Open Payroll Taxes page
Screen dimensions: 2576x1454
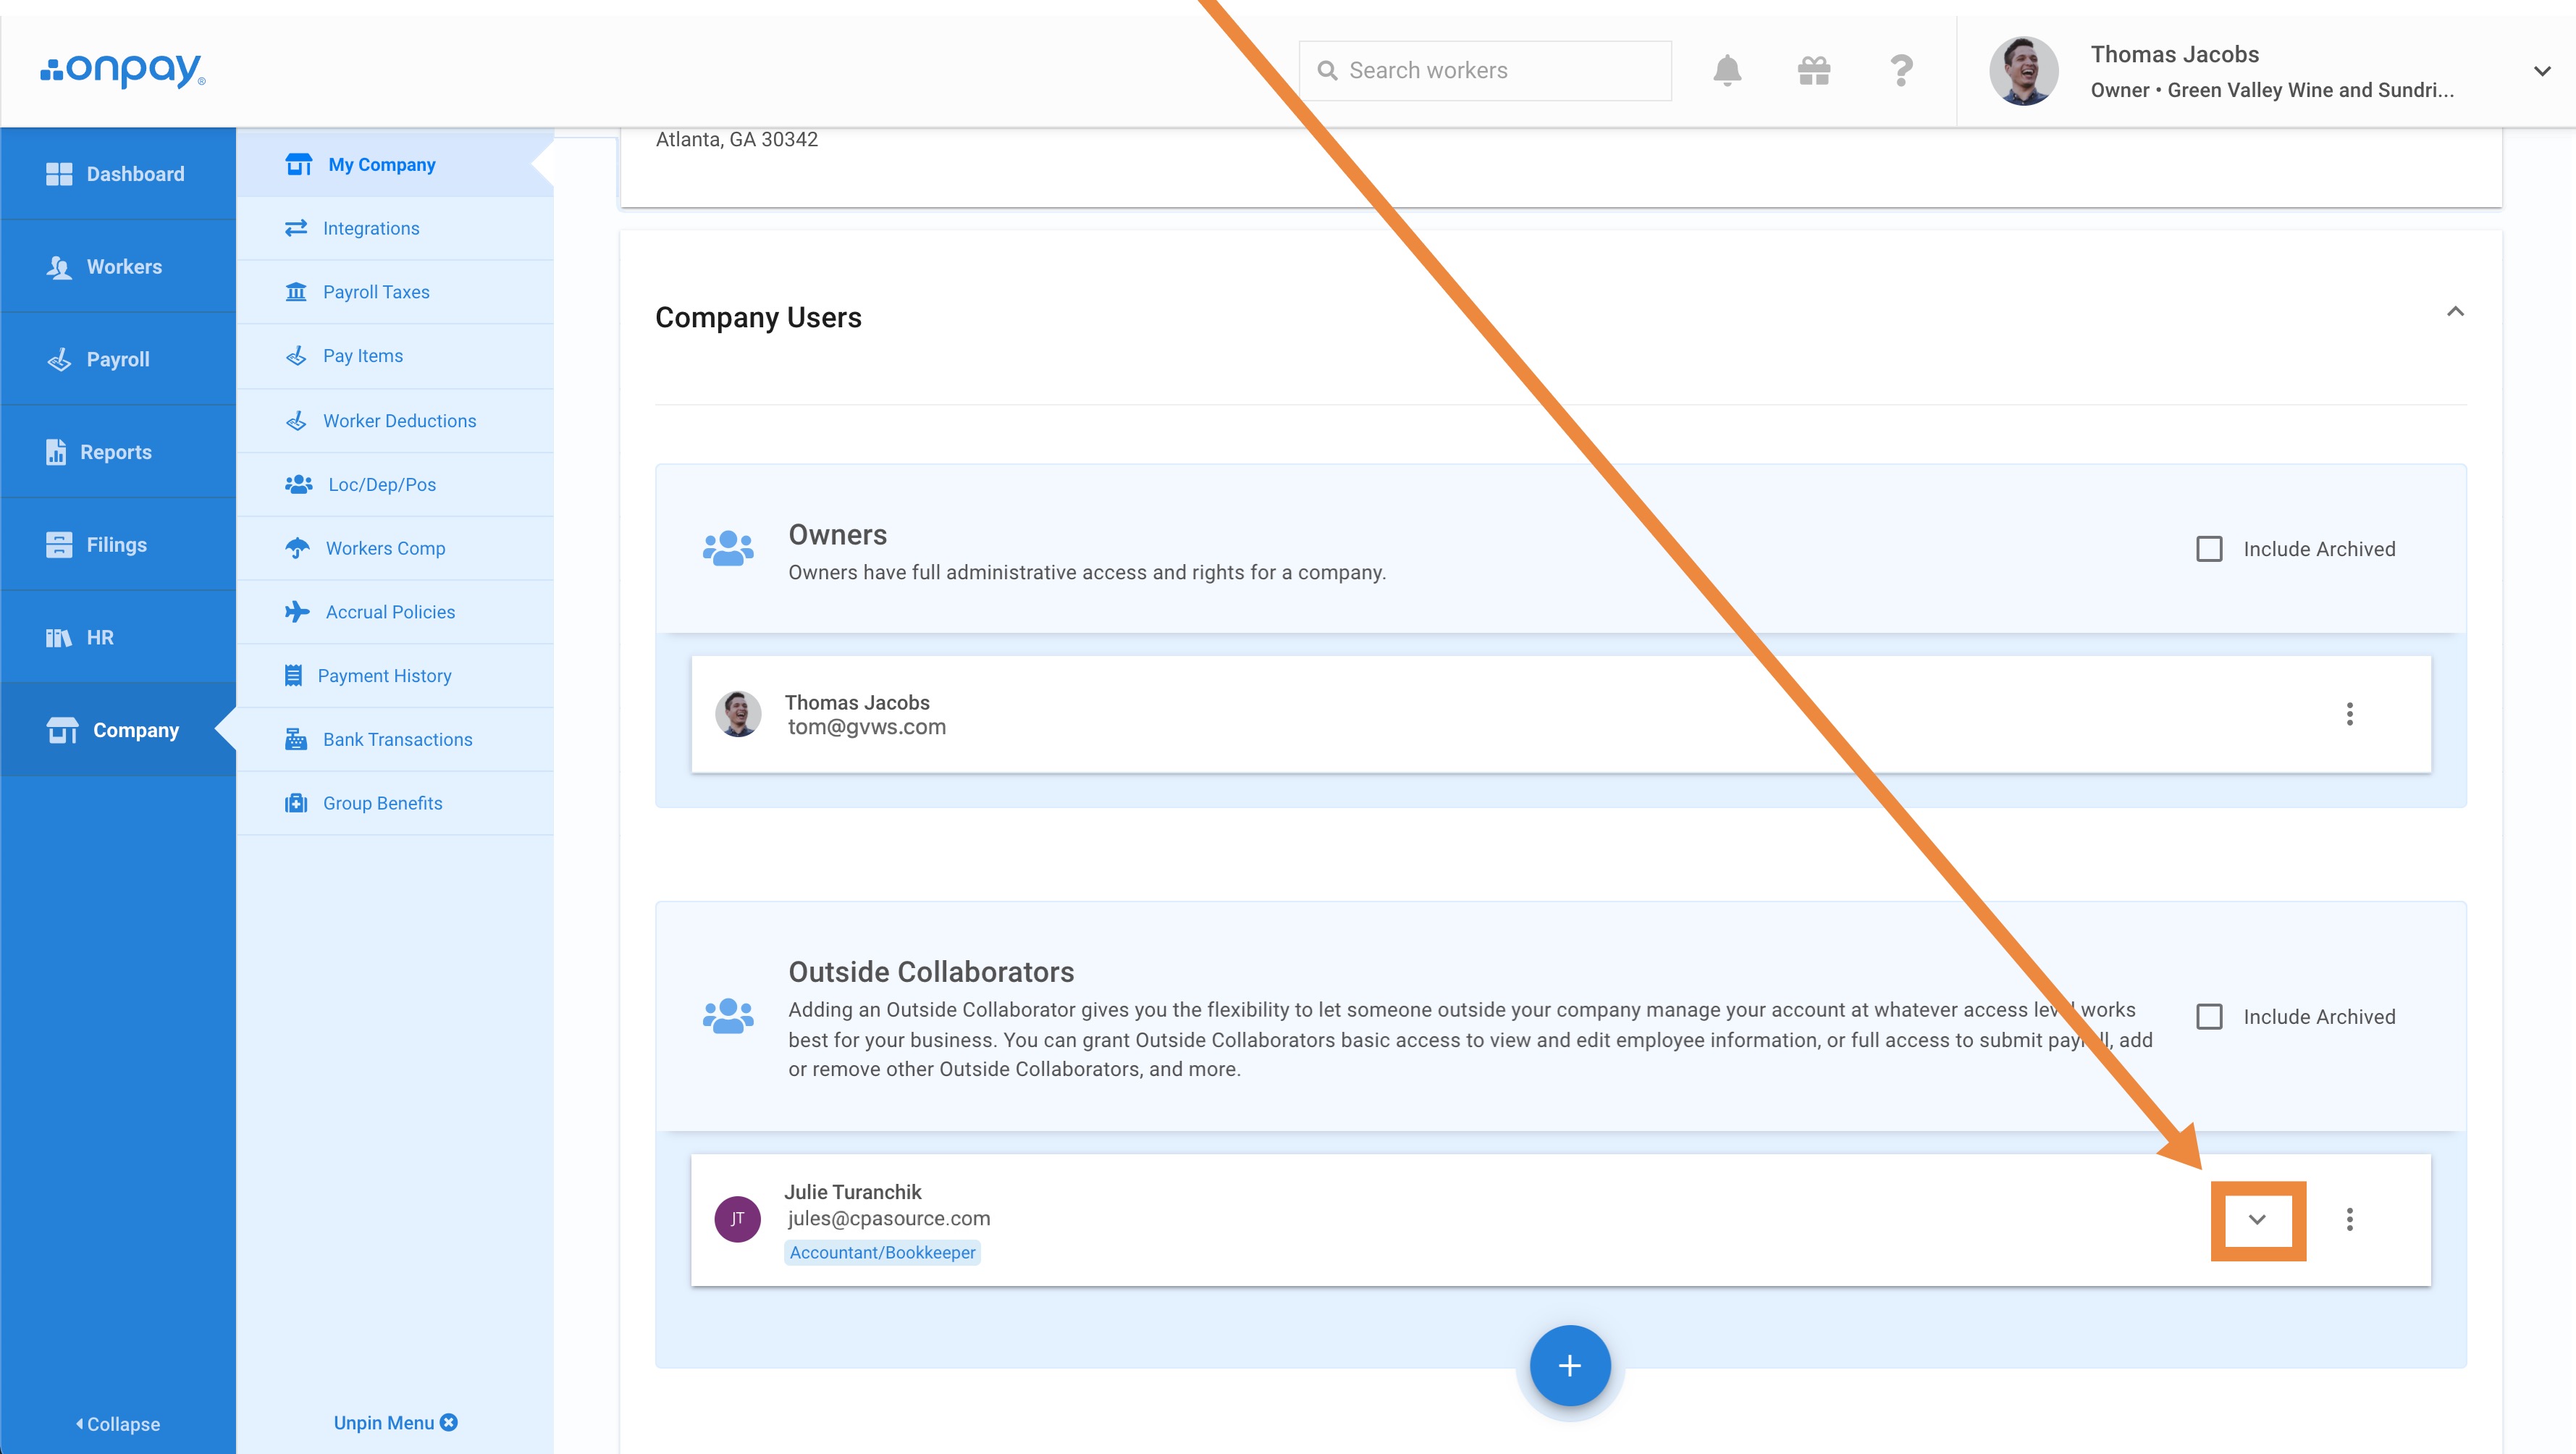click(x=395, y=292)
